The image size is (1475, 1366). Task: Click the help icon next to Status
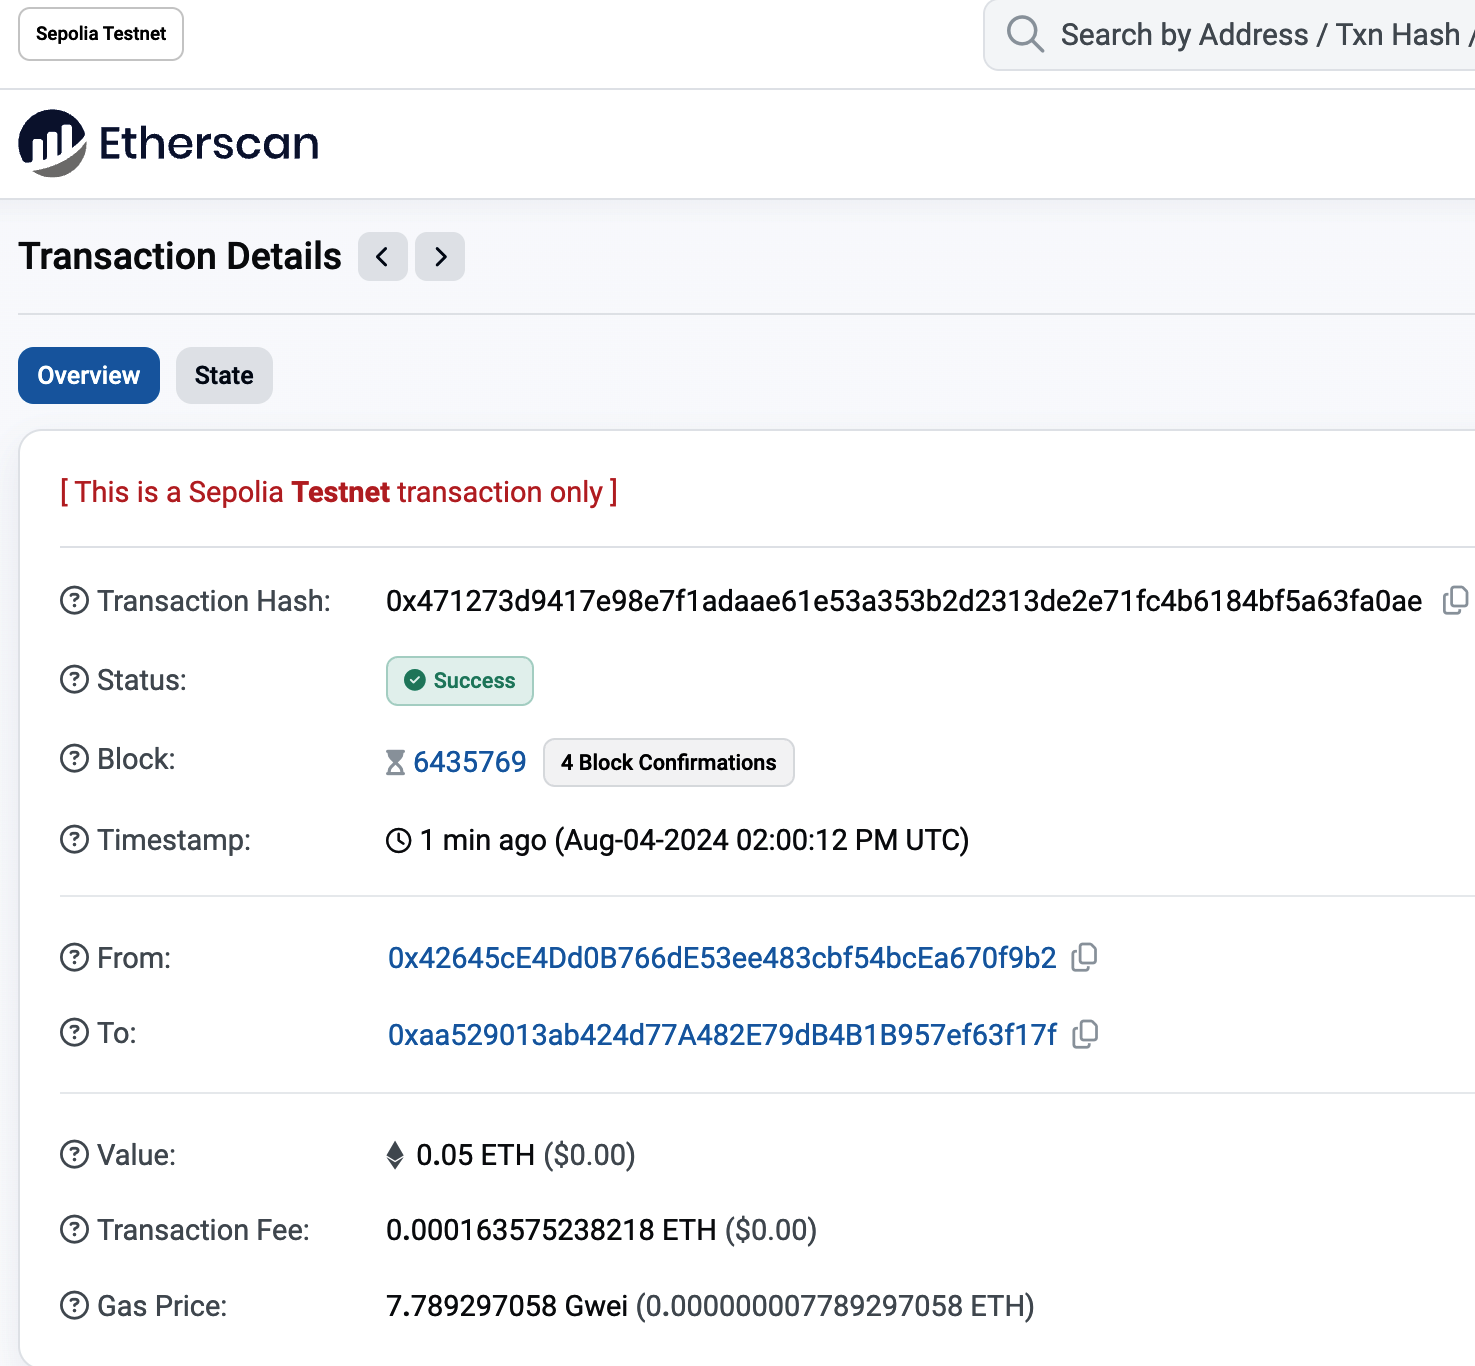(73, 680)
